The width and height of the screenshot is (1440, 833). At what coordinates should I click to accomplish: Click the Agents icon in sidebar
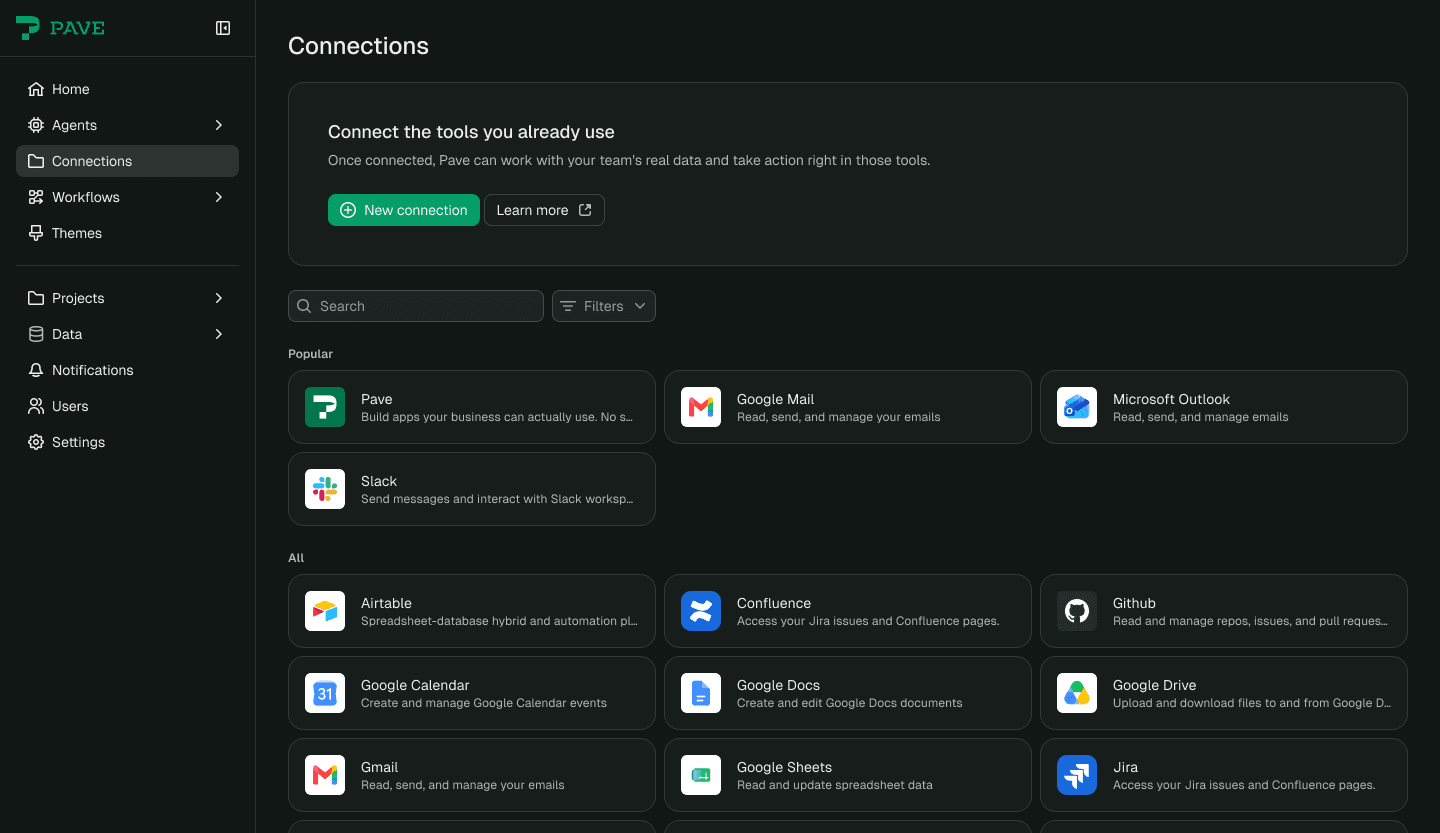(36, 125)
